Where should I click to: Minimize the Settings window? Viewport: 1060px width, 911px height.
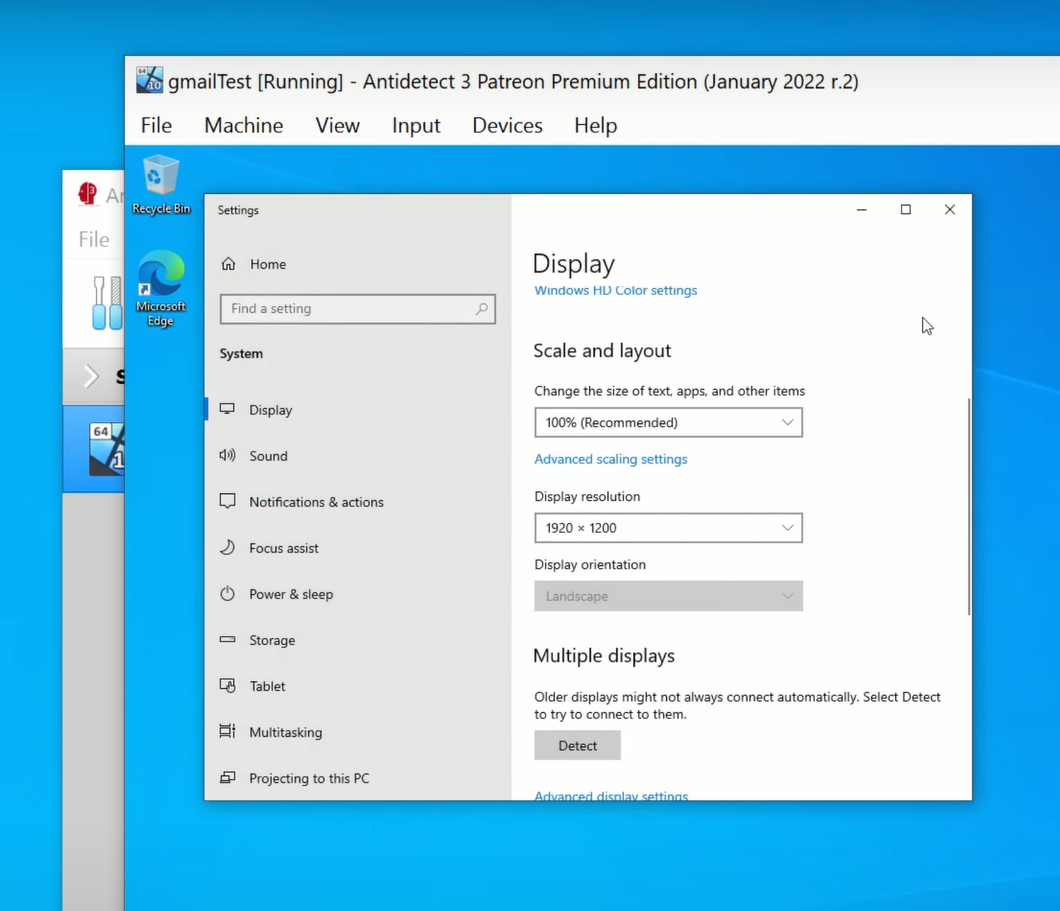[x=861, y=210]
